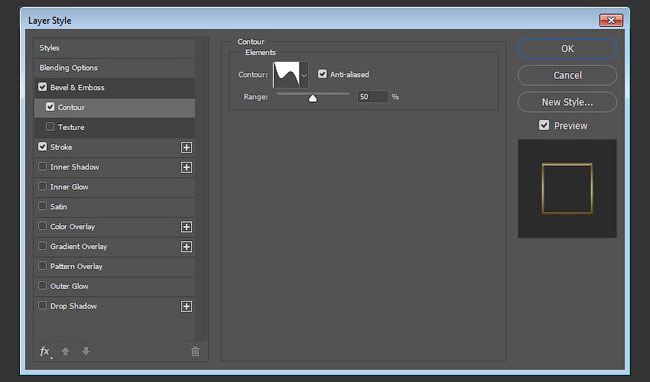Close the Layer Style dialog
Screen dimensions: 650x382
click(x=611, y=20)
